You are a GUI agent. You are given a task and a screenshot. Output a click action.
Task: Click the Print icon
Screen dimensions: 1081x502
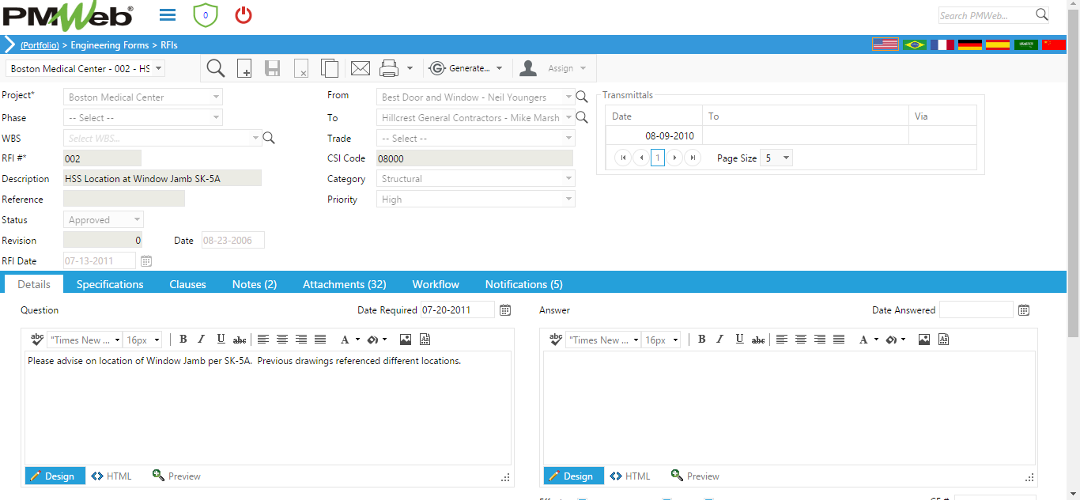390,68
